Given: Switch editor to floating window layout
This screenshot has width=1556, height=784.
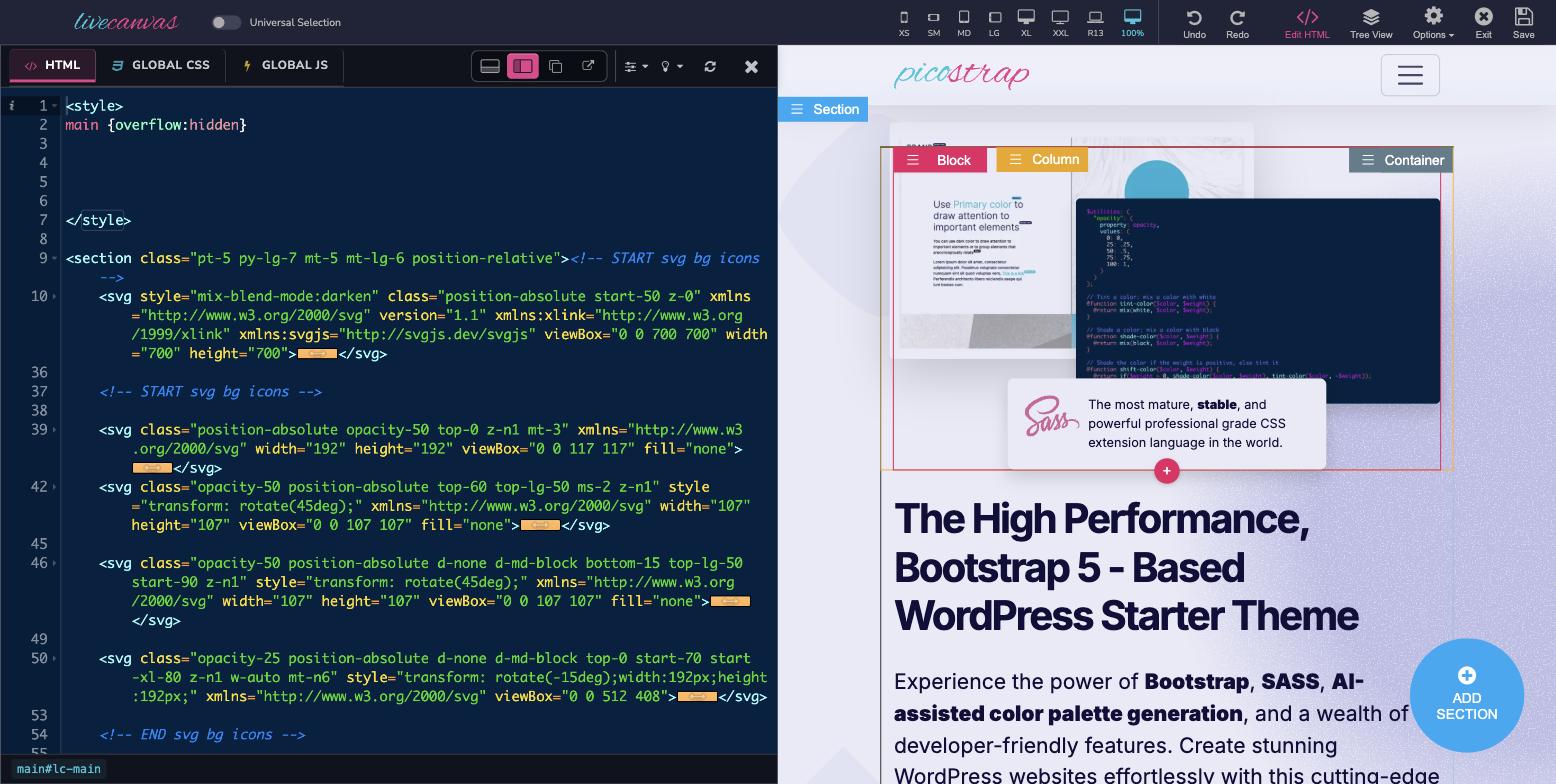Looking at the screenshot, I should [x=556, y=66].
